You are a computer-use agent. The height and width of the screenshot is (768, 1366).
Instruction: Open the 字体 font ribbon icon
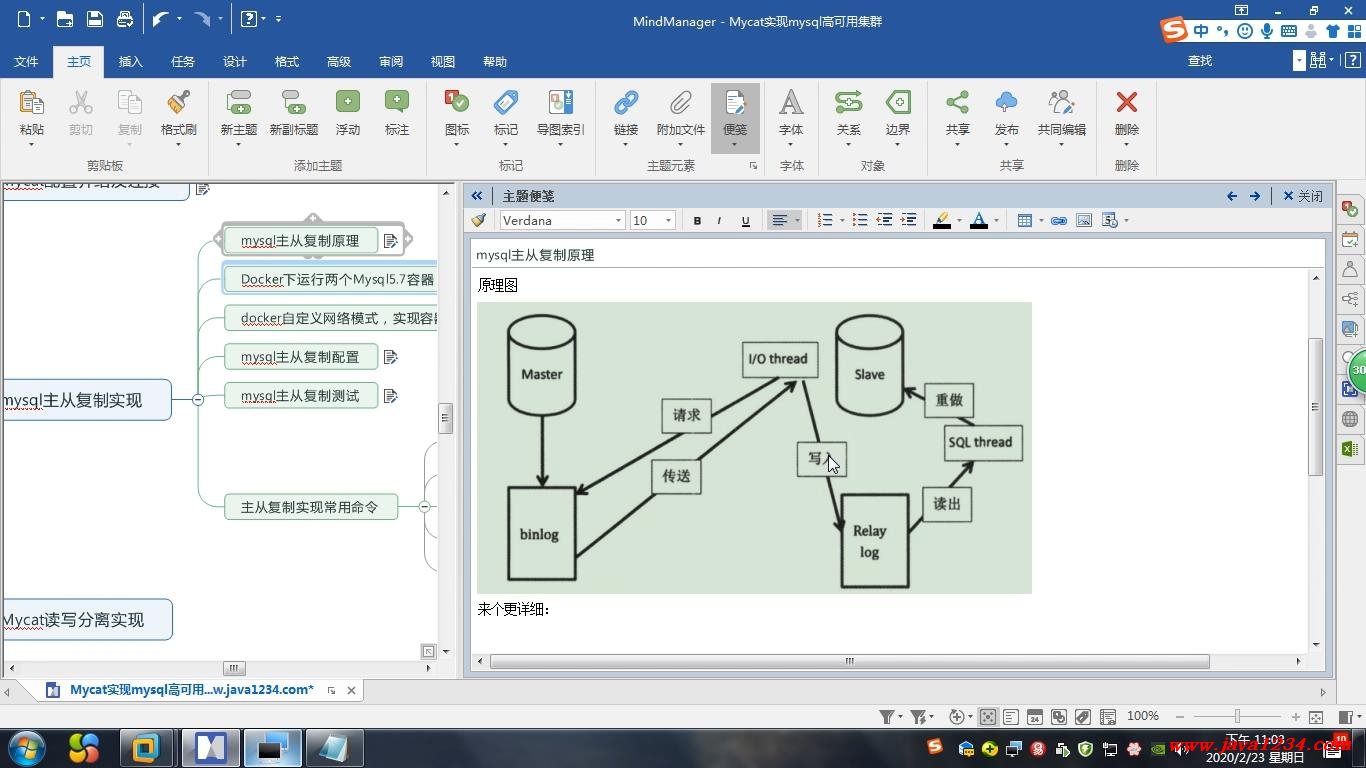(791, 104)
